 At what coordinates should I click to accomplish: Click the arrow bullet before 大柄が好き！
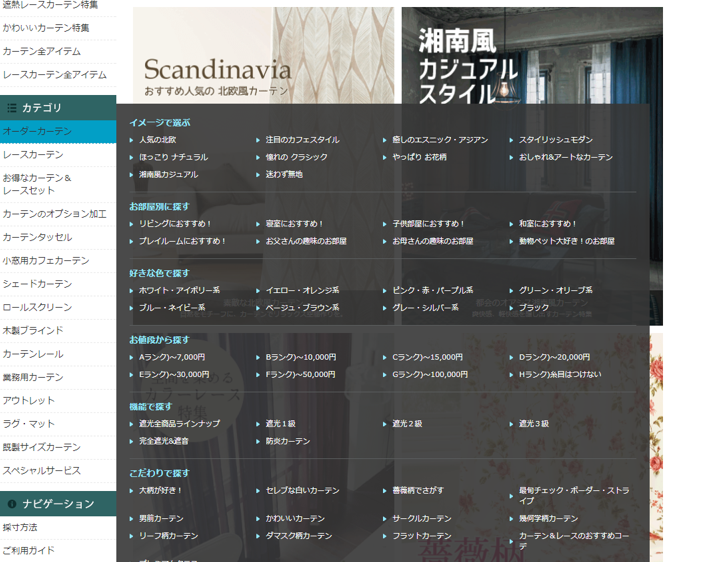132,491
